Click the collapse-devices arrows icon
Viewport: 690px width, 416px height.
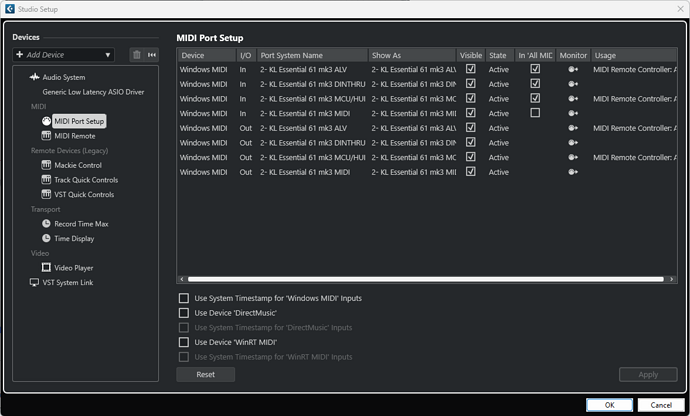(x=152, y=55)
